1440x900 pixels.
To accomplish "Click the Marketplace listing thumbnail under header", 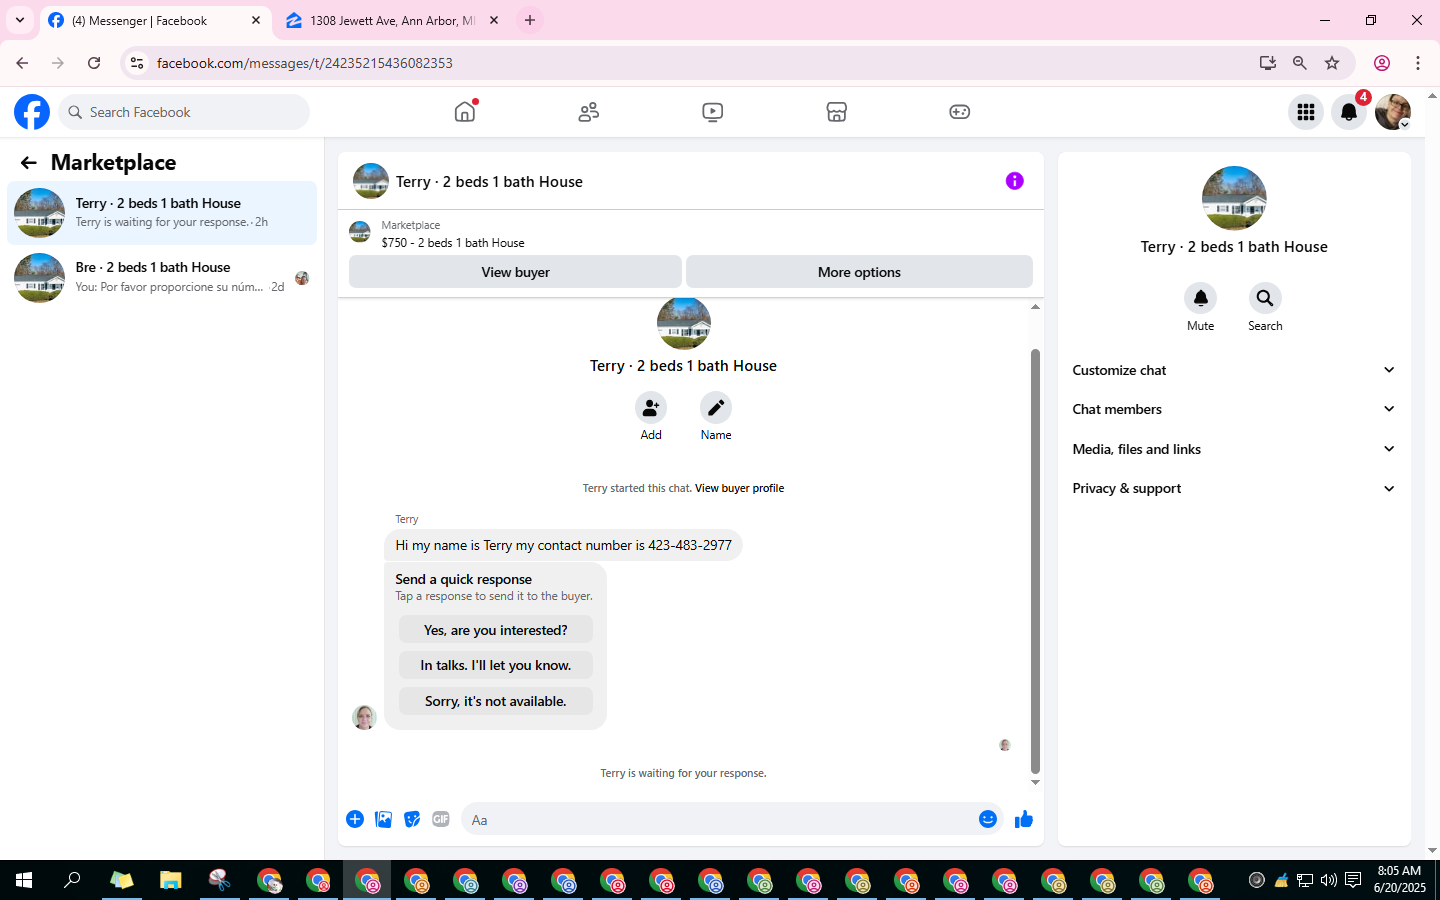I will (x=360, y=233).
